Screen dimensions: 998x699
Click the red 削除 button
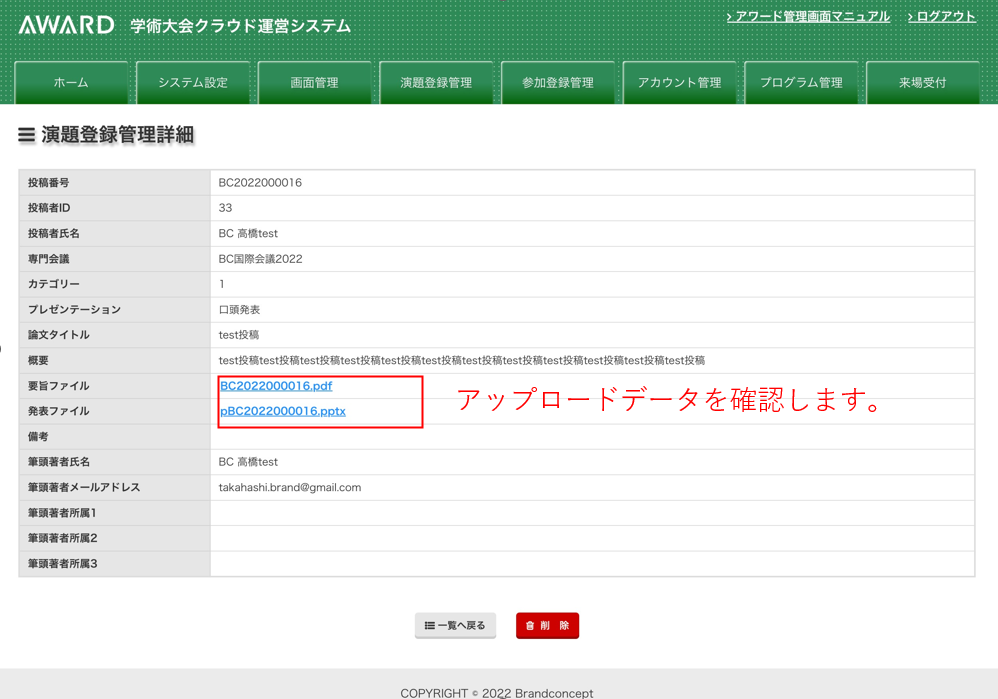[x=547, y=626]
